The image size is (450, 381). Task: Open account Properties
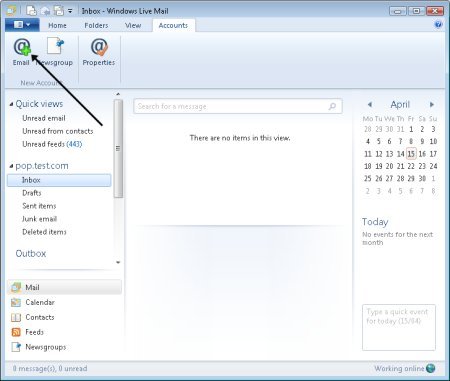[99, 52]
